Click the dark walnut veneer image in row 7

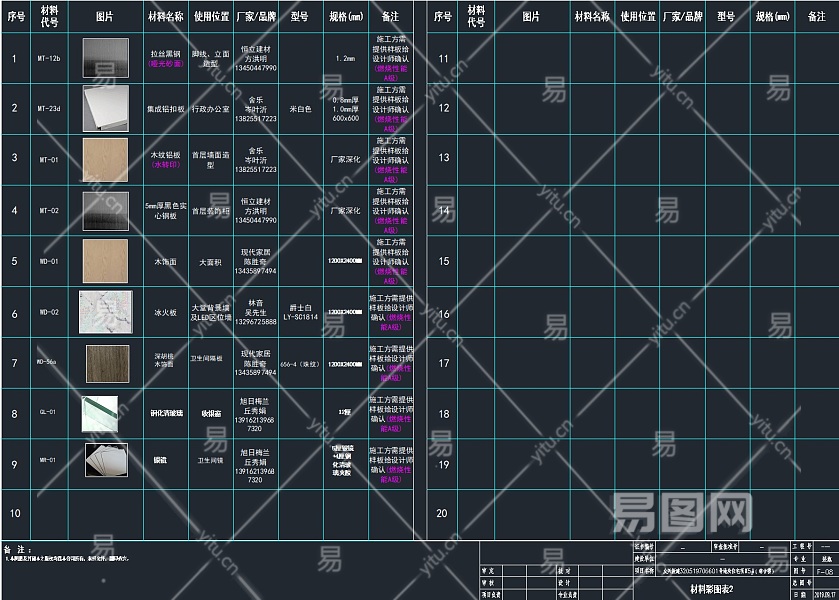click(105, 363)
